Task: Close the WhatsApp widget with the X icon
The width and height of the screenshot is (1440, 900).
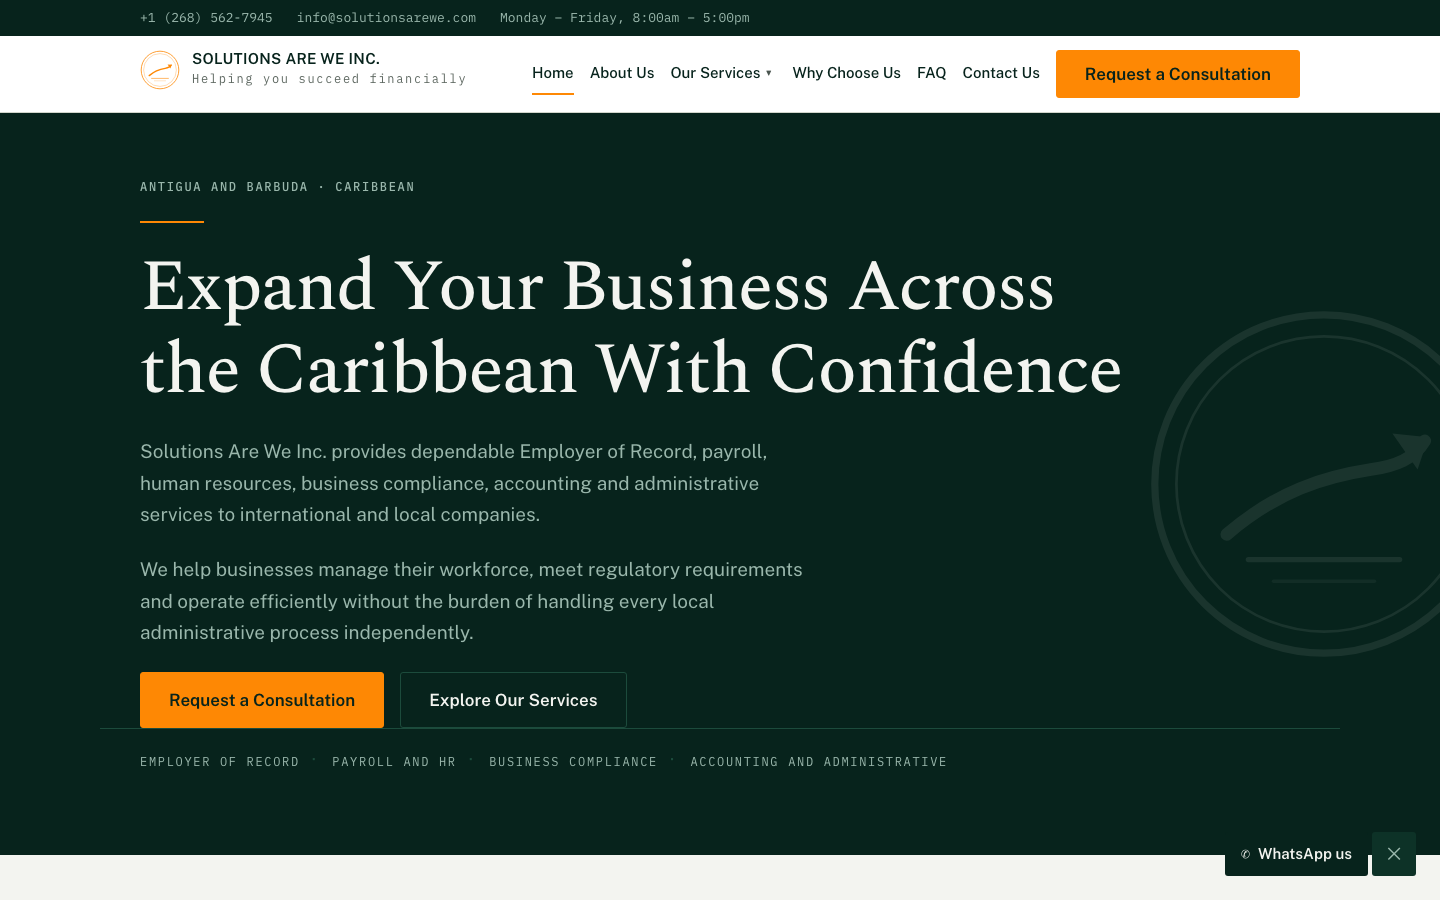Action: (x=1394, y=854)
